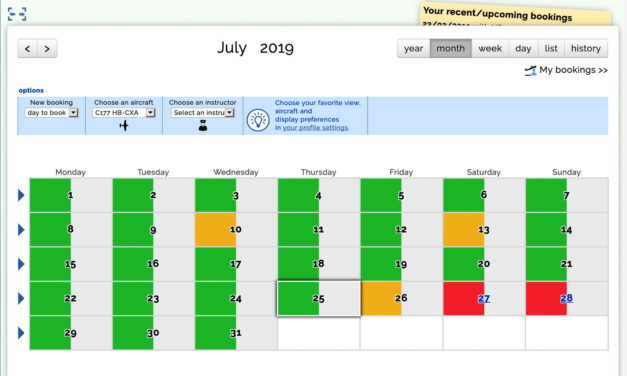627x376 pixels.
Task: Open the Select an instructor dropdown
Action: 202,113
